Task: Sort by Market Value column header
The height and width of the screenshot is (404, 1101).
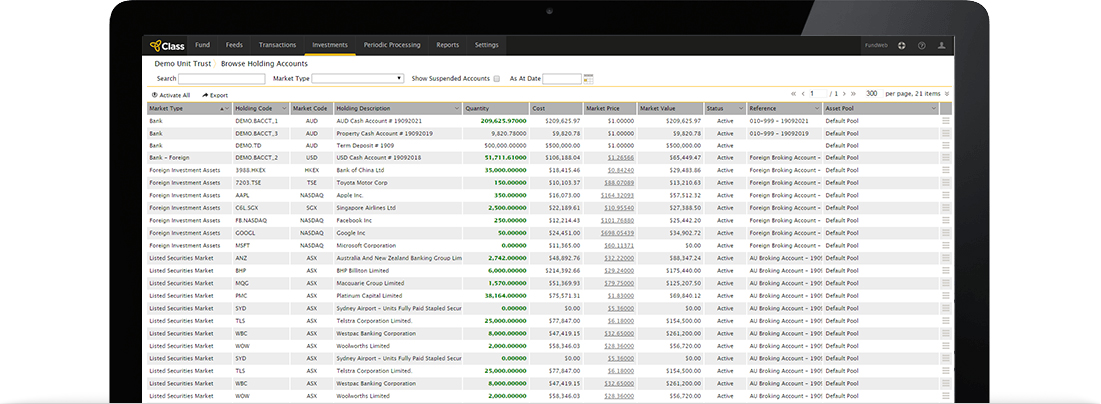Action: 671,108
